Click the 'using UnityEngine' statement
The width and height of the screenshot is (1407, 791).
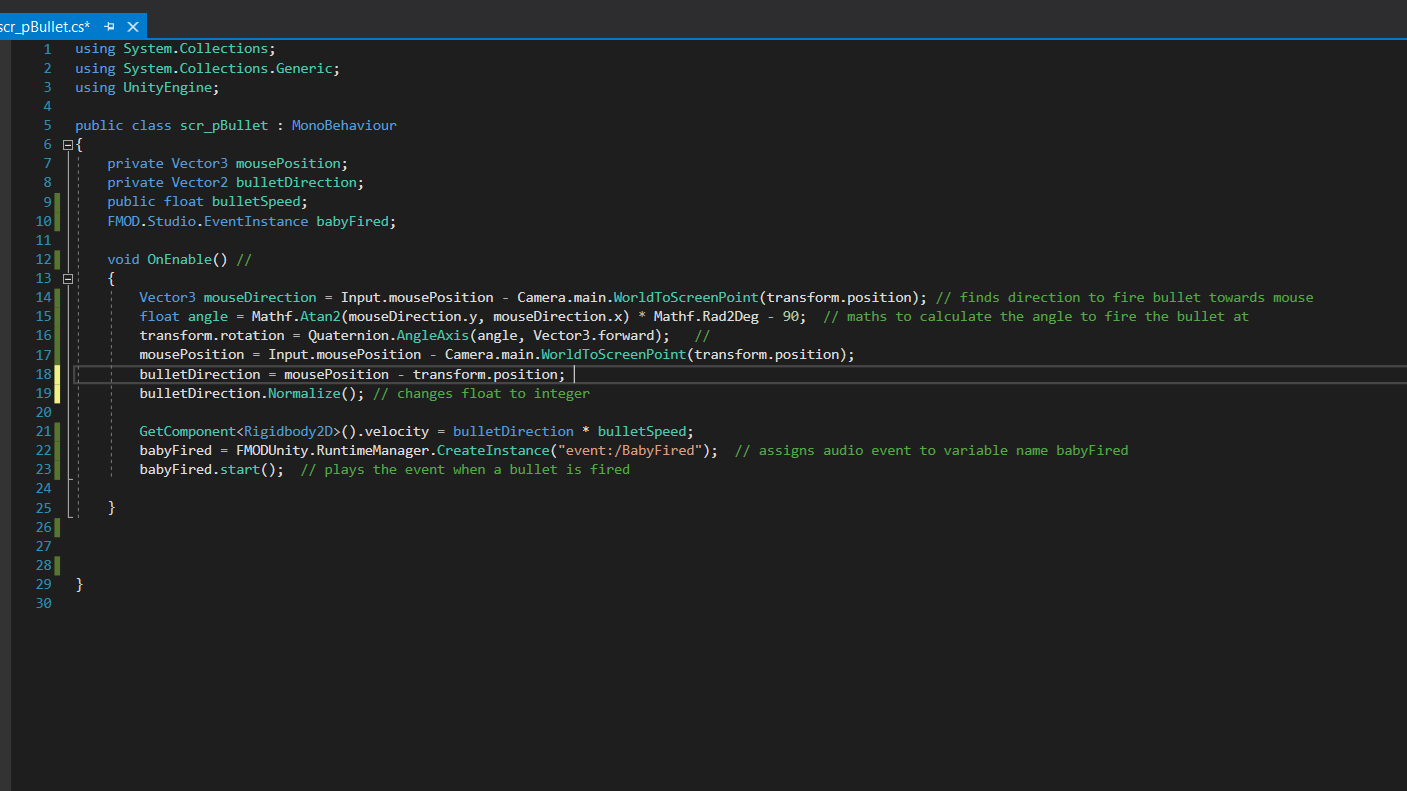145,88
